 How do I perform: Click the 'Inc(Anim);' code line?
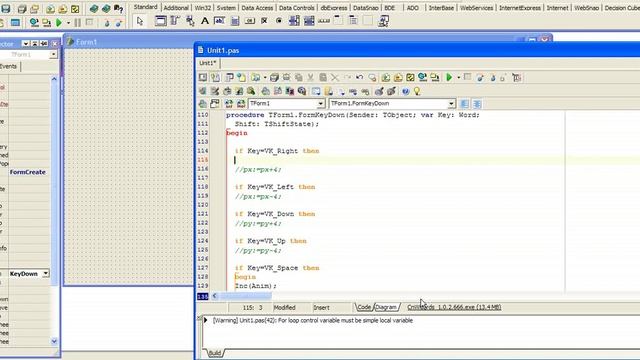pos(256,286)
